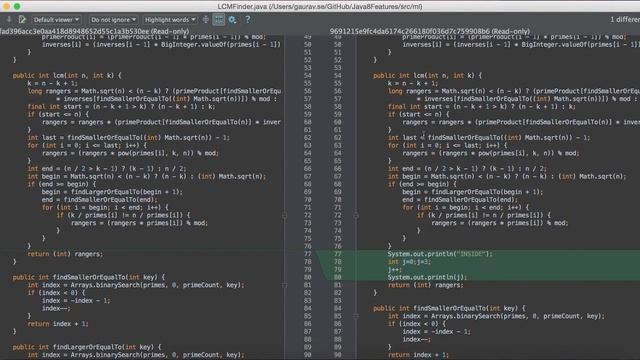
Task: Click the int j=0;j=3; line
Action: click(x=409, y=262)
